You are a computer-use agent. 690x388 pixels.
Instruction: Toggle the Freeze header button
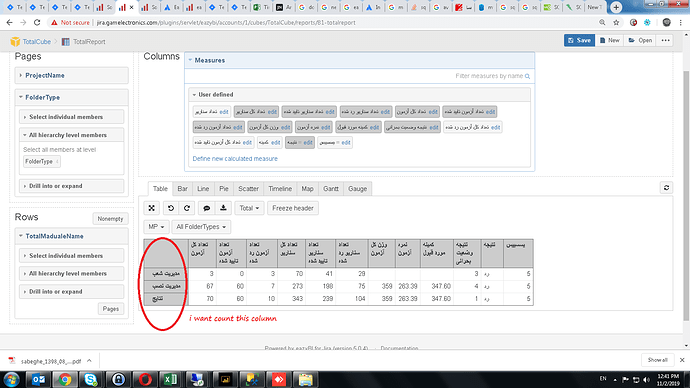tap(293, 208)
